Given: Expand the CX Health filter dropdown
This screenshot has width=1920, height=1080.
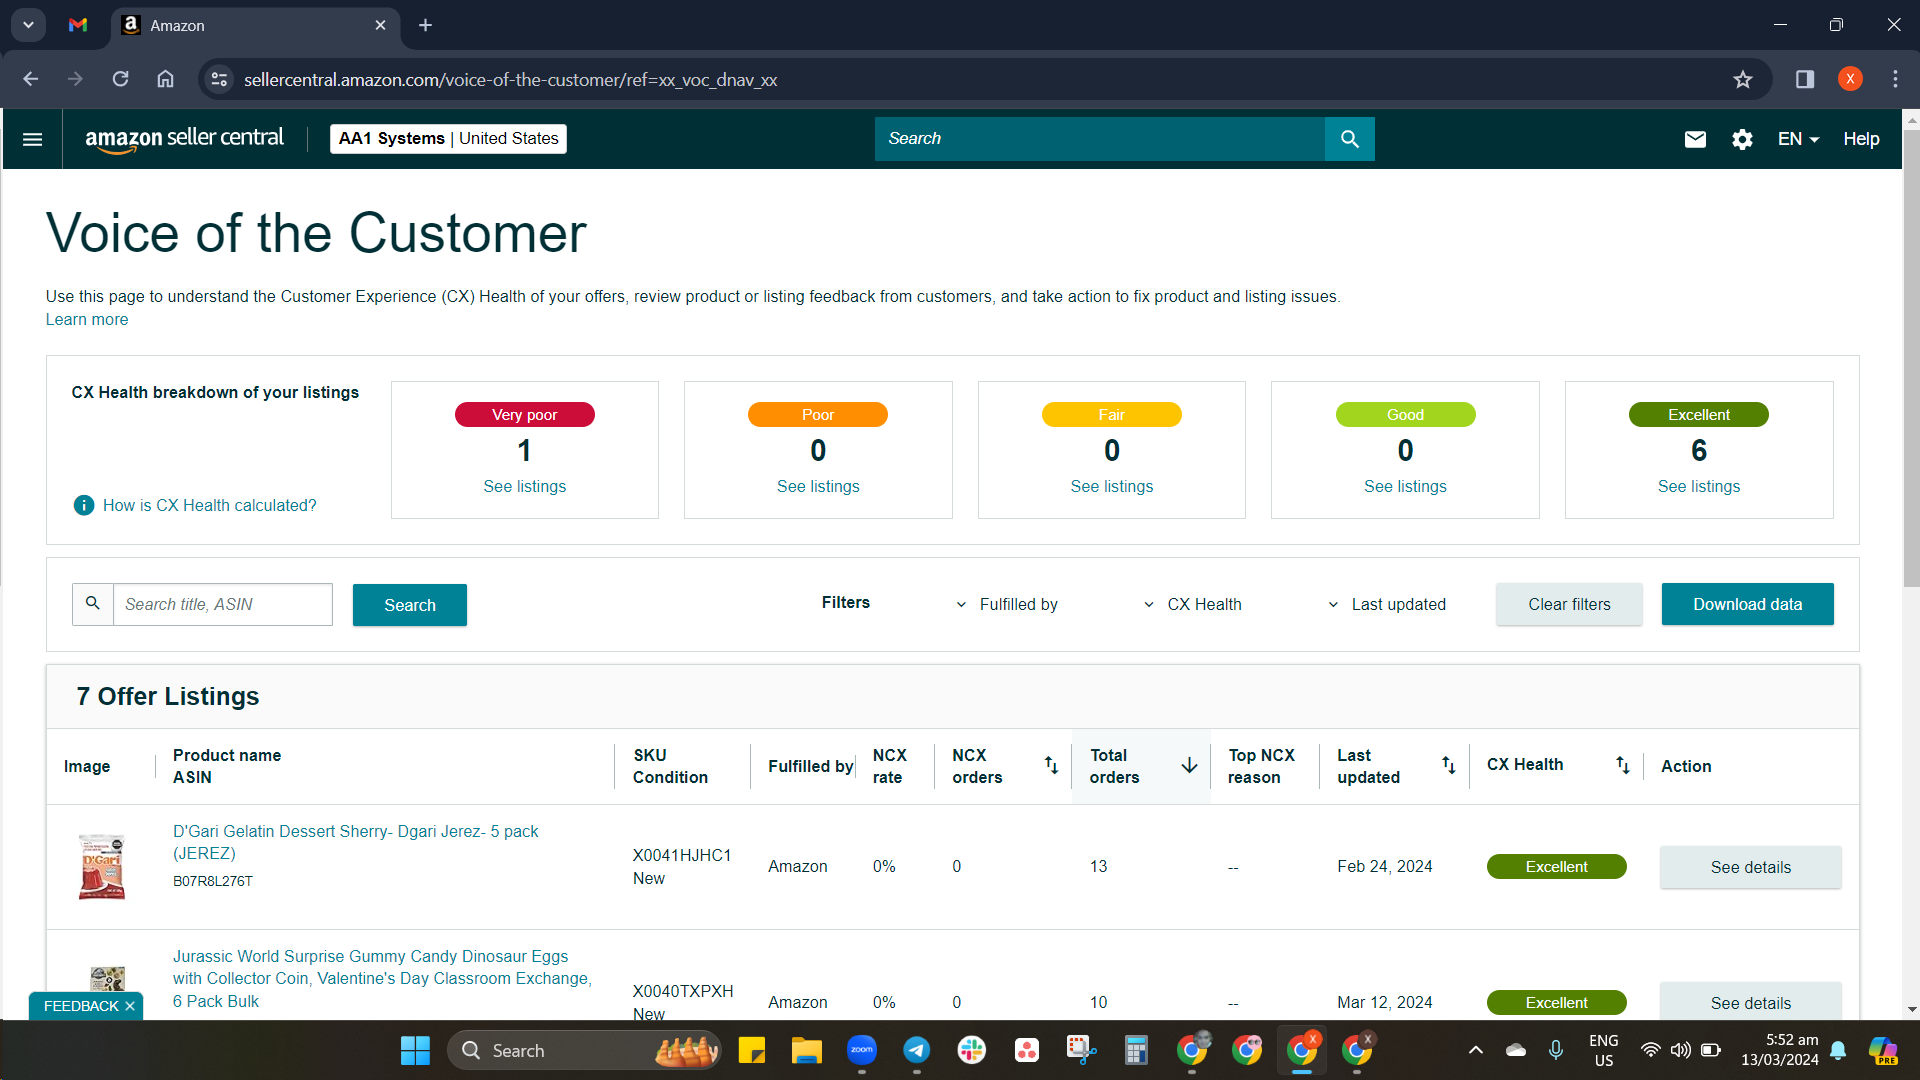Looking at the screenshot, I should (1192, 604).
